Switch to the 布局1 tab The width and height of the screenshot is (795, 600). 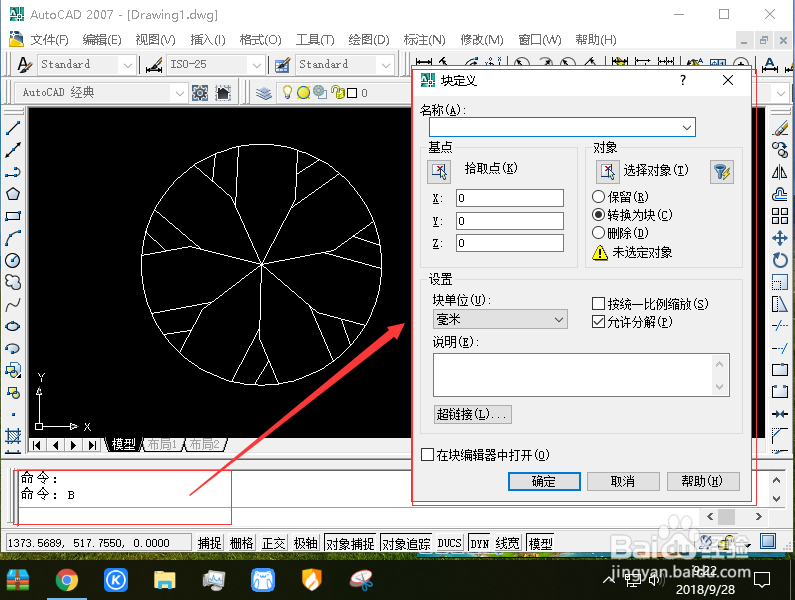coord(162,444)
